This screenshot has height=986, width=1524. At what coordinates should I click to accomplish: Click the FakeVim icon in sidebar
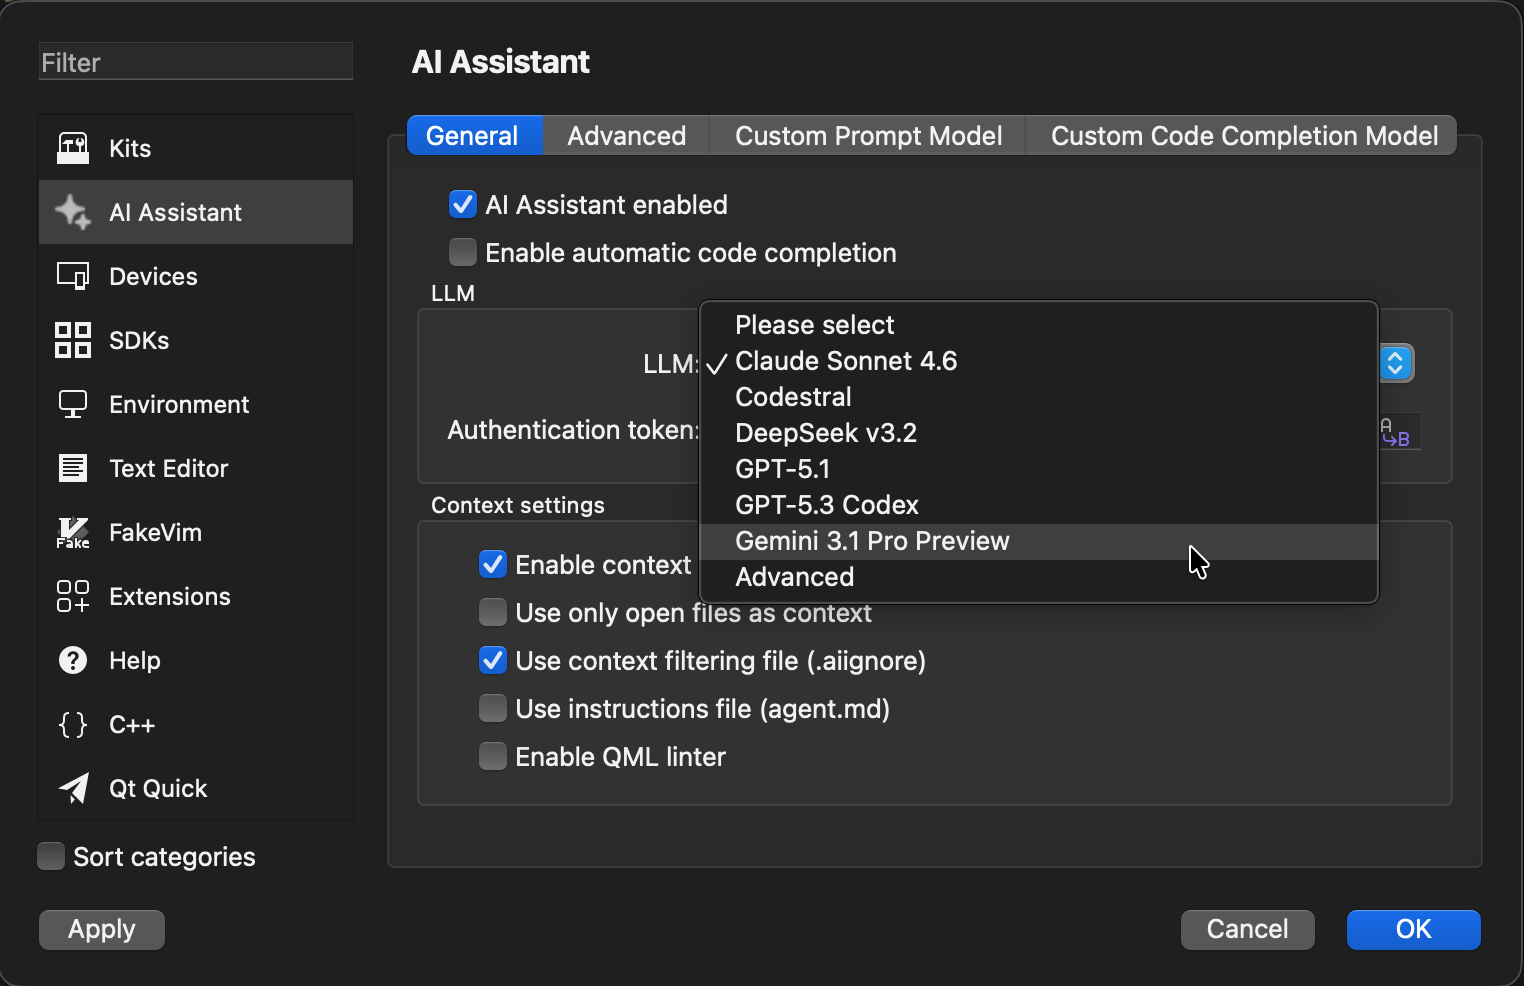tap(72, 532)
